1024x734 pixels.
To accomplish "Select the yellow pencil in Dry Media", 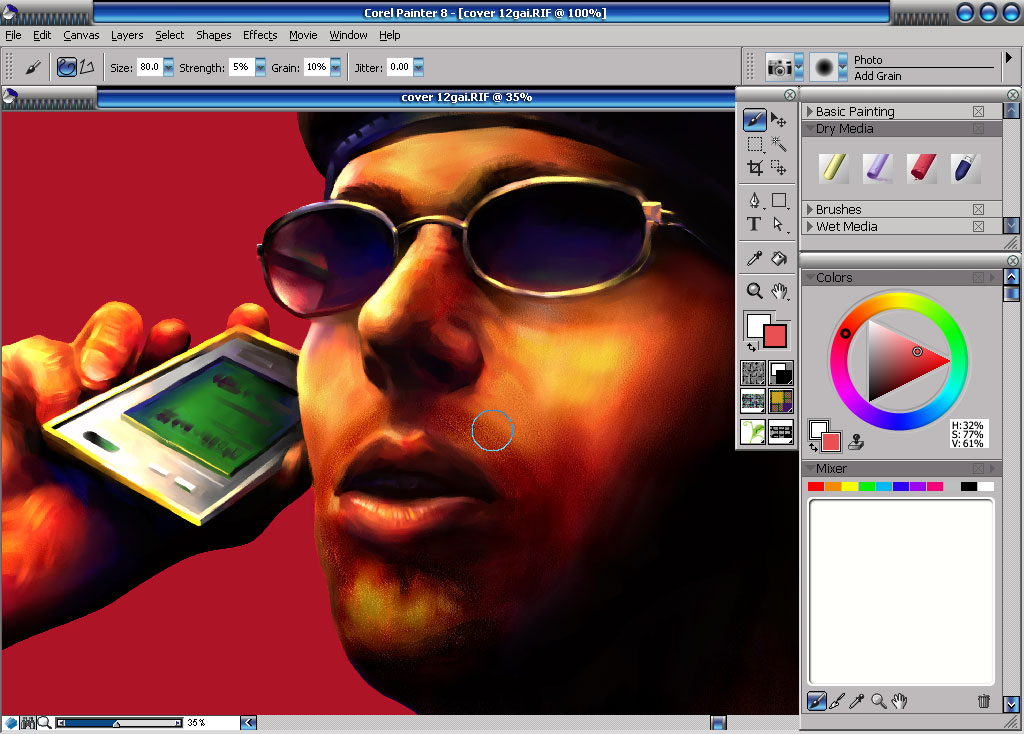I will [833, 168].
